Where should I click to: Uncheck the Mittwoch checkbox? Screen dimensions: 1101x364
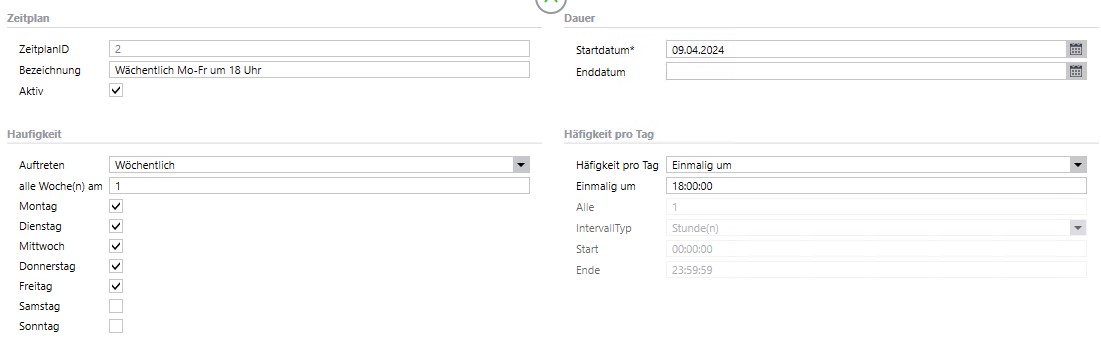(116, 246)
